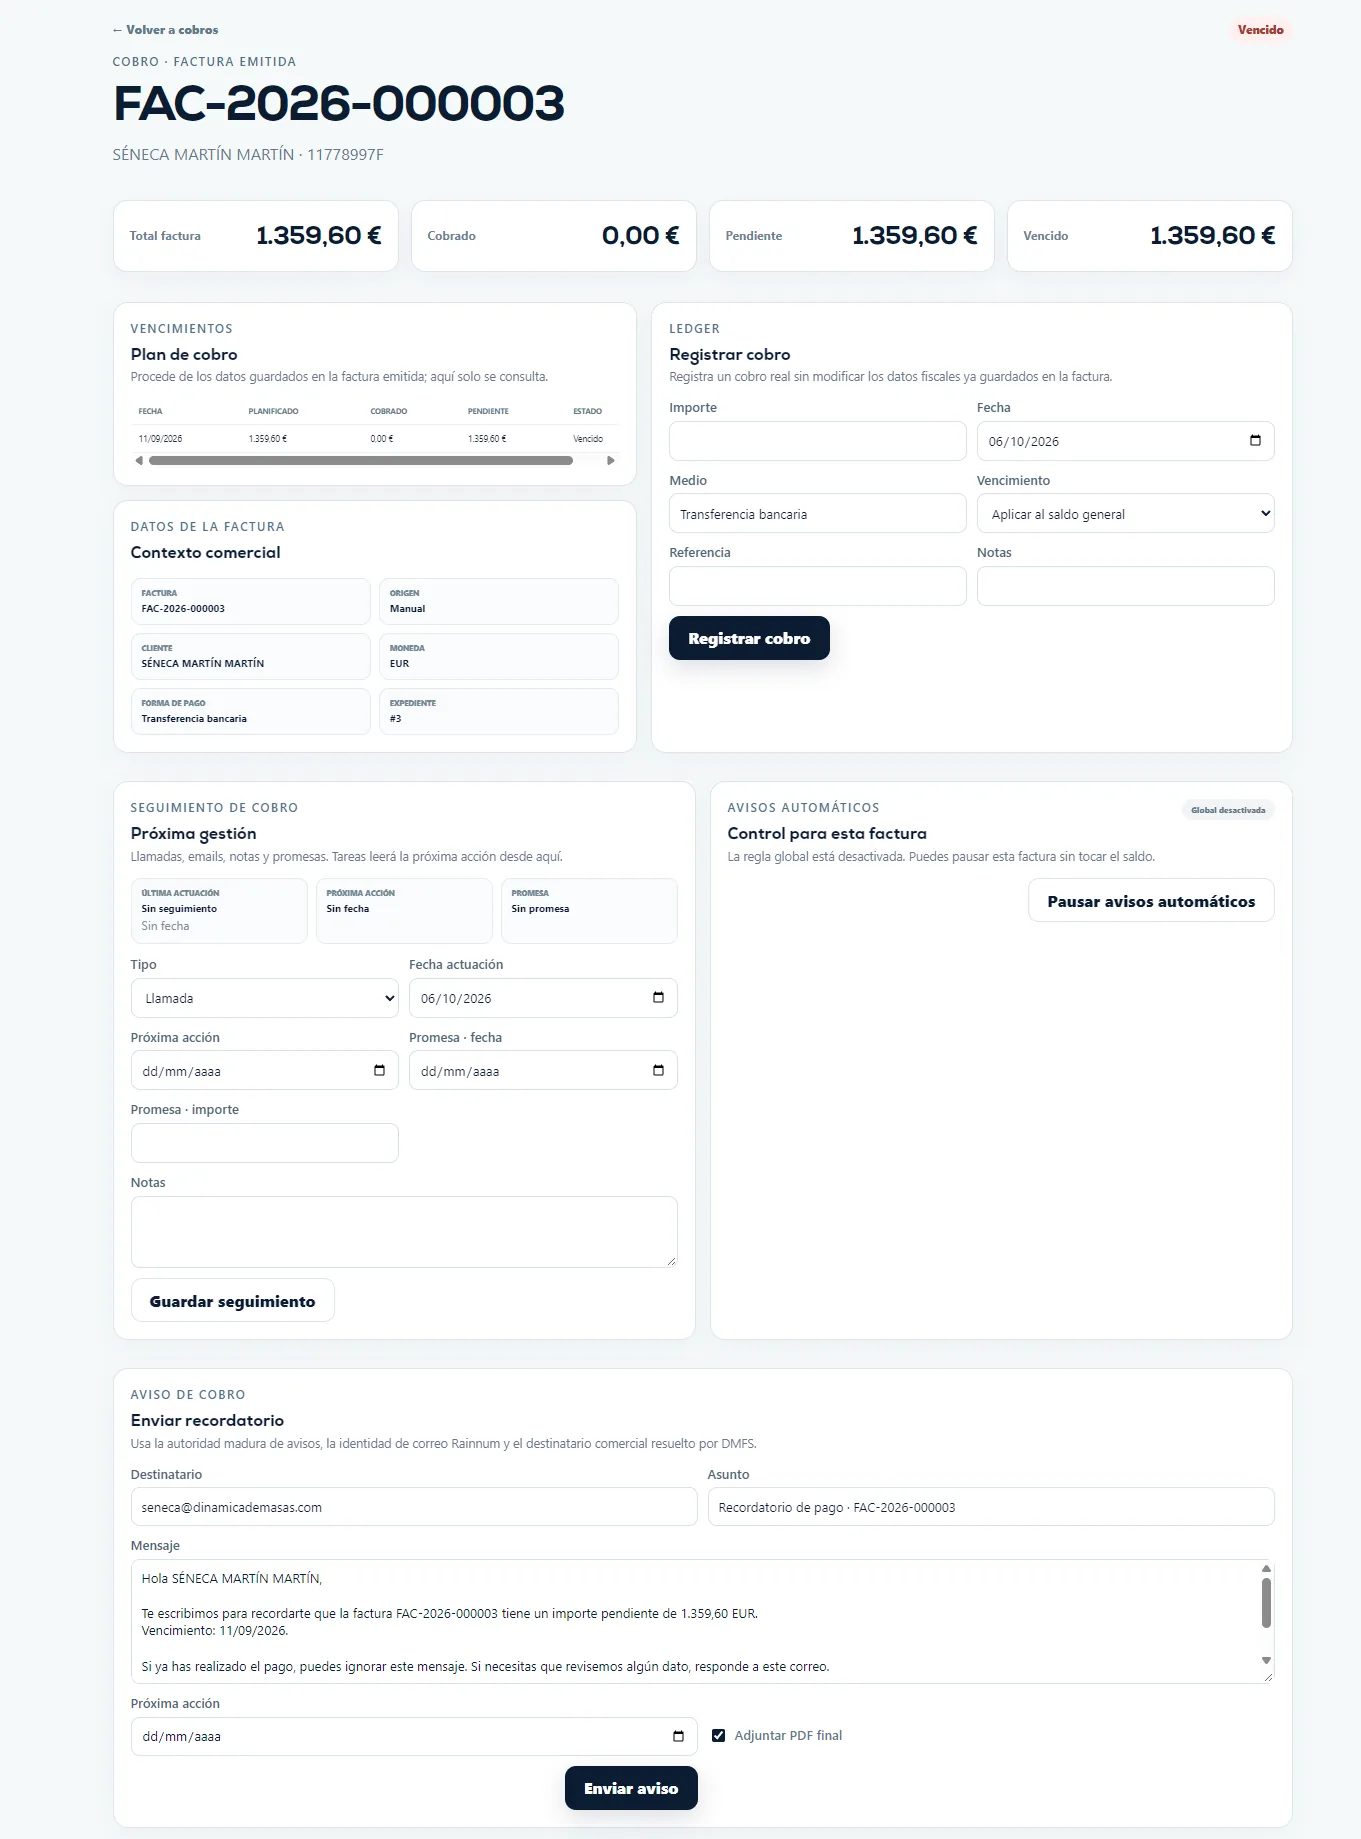1361x1839 pixels.
Task: Click the Registrar cobro button
Action: (x=749, y=638)
